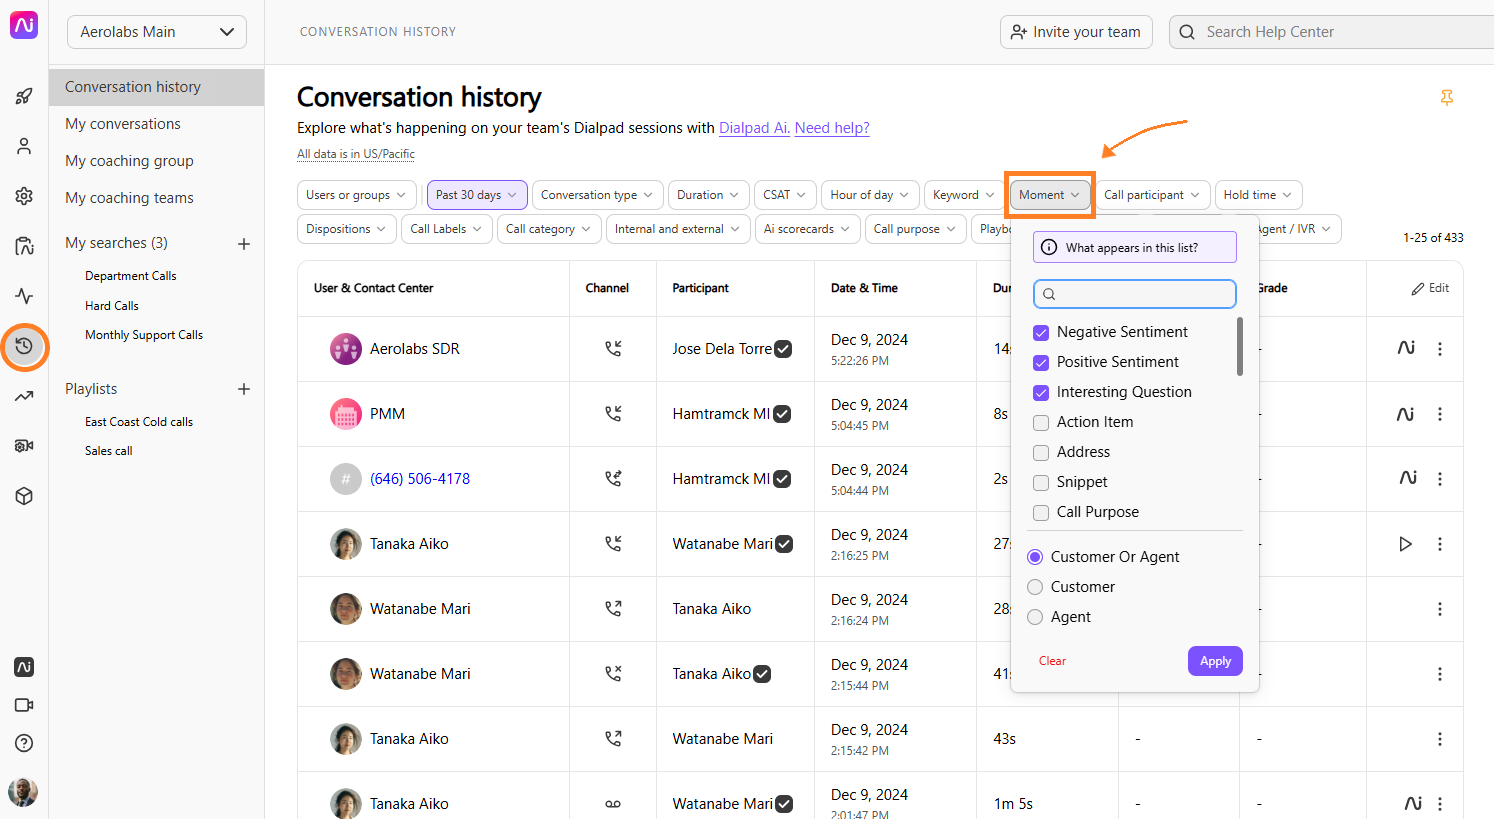The width and height of the screenshot is (1494, 819).
Task: Click the info icon What appears in this list
Action: [x=1049, y=247]
